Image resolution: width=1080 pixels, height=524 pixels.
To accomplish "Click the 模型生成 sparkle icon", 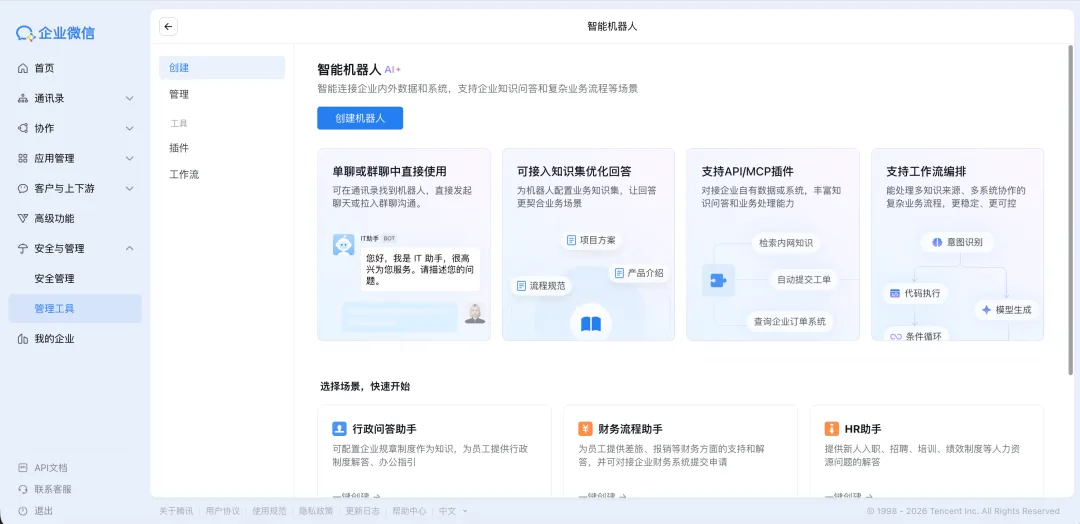I will tap(986, 310).
